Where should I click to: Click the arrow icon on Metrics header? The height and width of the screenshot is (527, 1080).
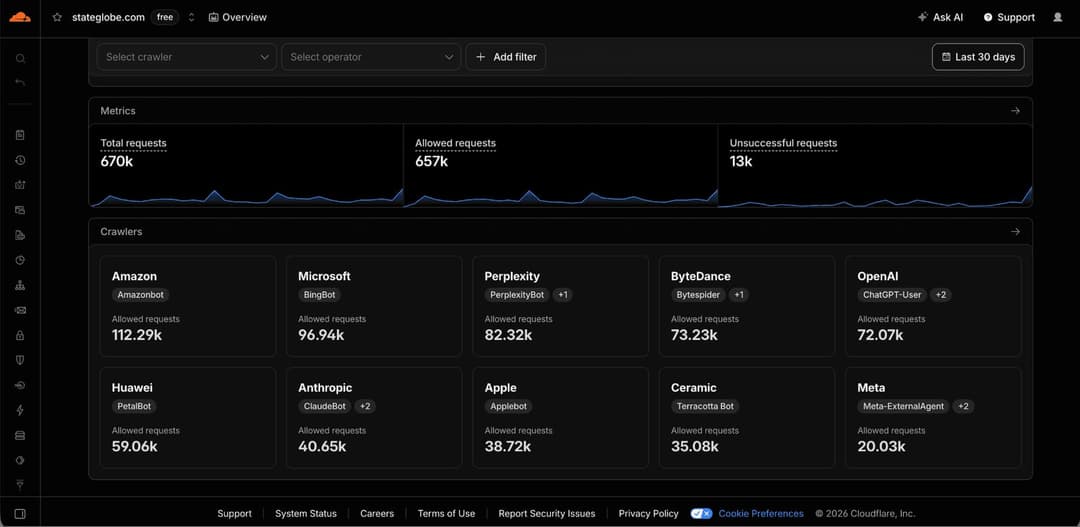click(x=1015, y=110)
